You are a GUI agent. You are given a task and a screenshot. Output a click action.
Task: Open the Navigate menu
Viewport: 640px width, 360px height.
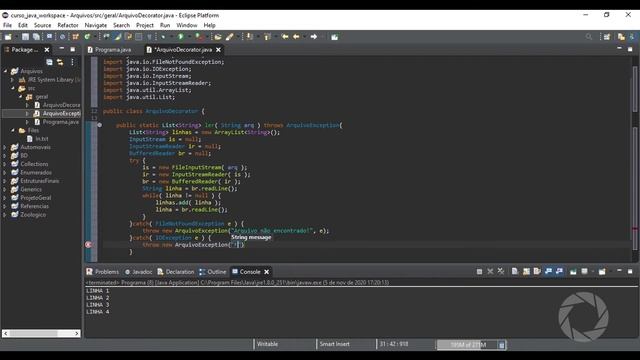(96, 25)
